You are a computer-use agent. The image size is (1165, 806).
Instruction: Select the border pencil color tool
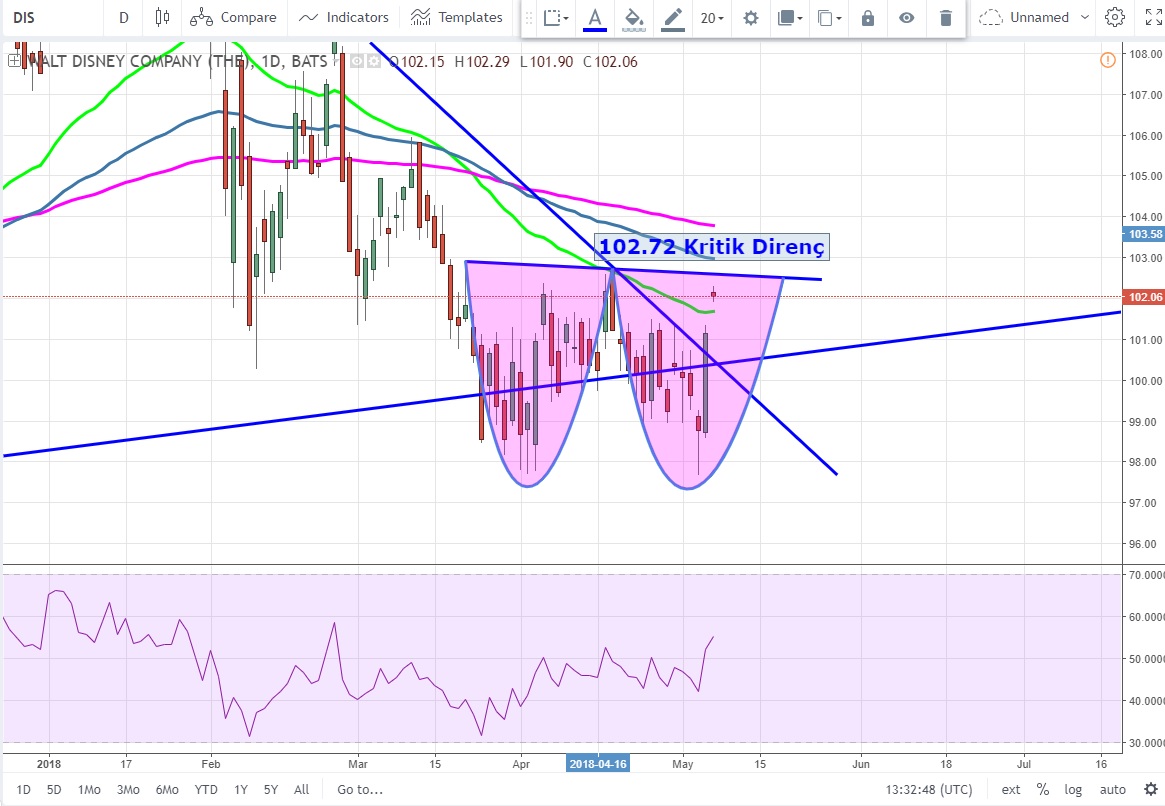[673, 18]
